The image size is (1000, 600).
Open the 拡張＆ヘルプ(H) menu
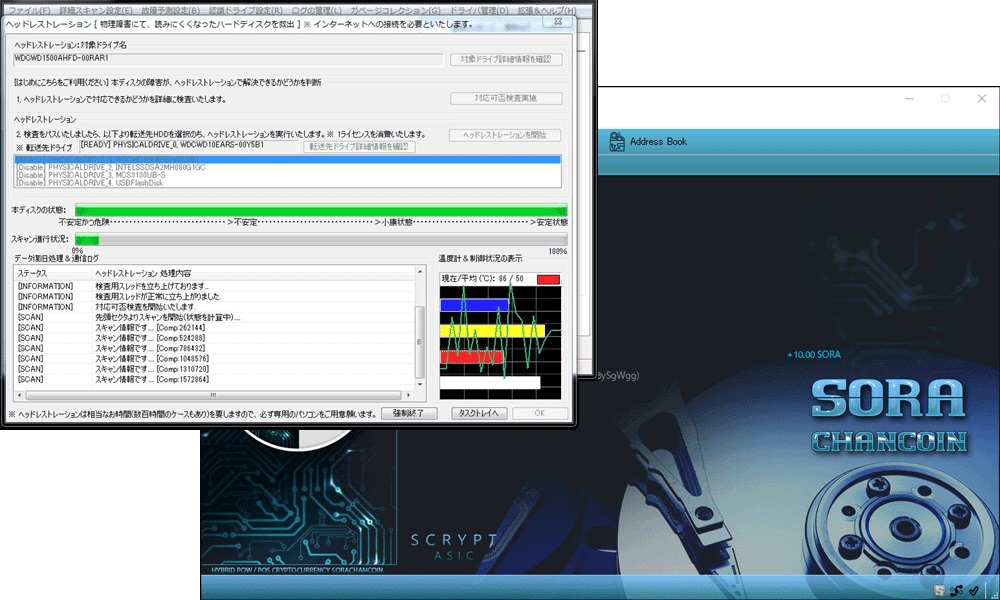[547, 11]
